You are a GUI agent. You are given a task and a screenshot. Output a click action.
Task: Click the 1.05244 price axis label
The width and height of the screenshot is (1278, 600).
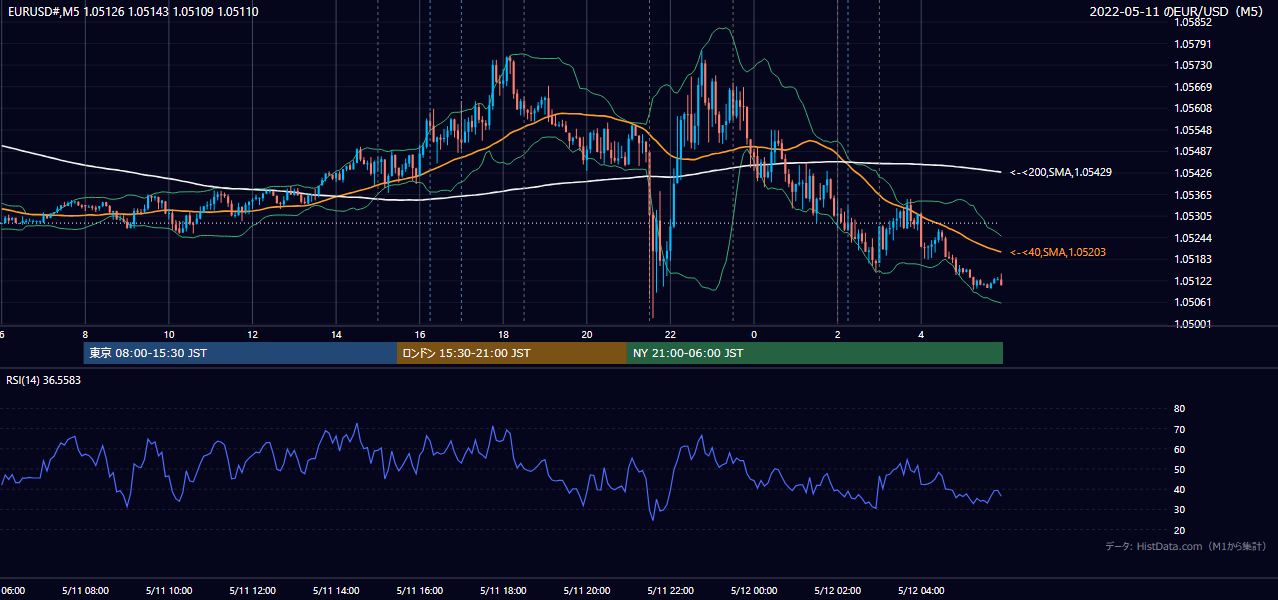click(1193, 238)
